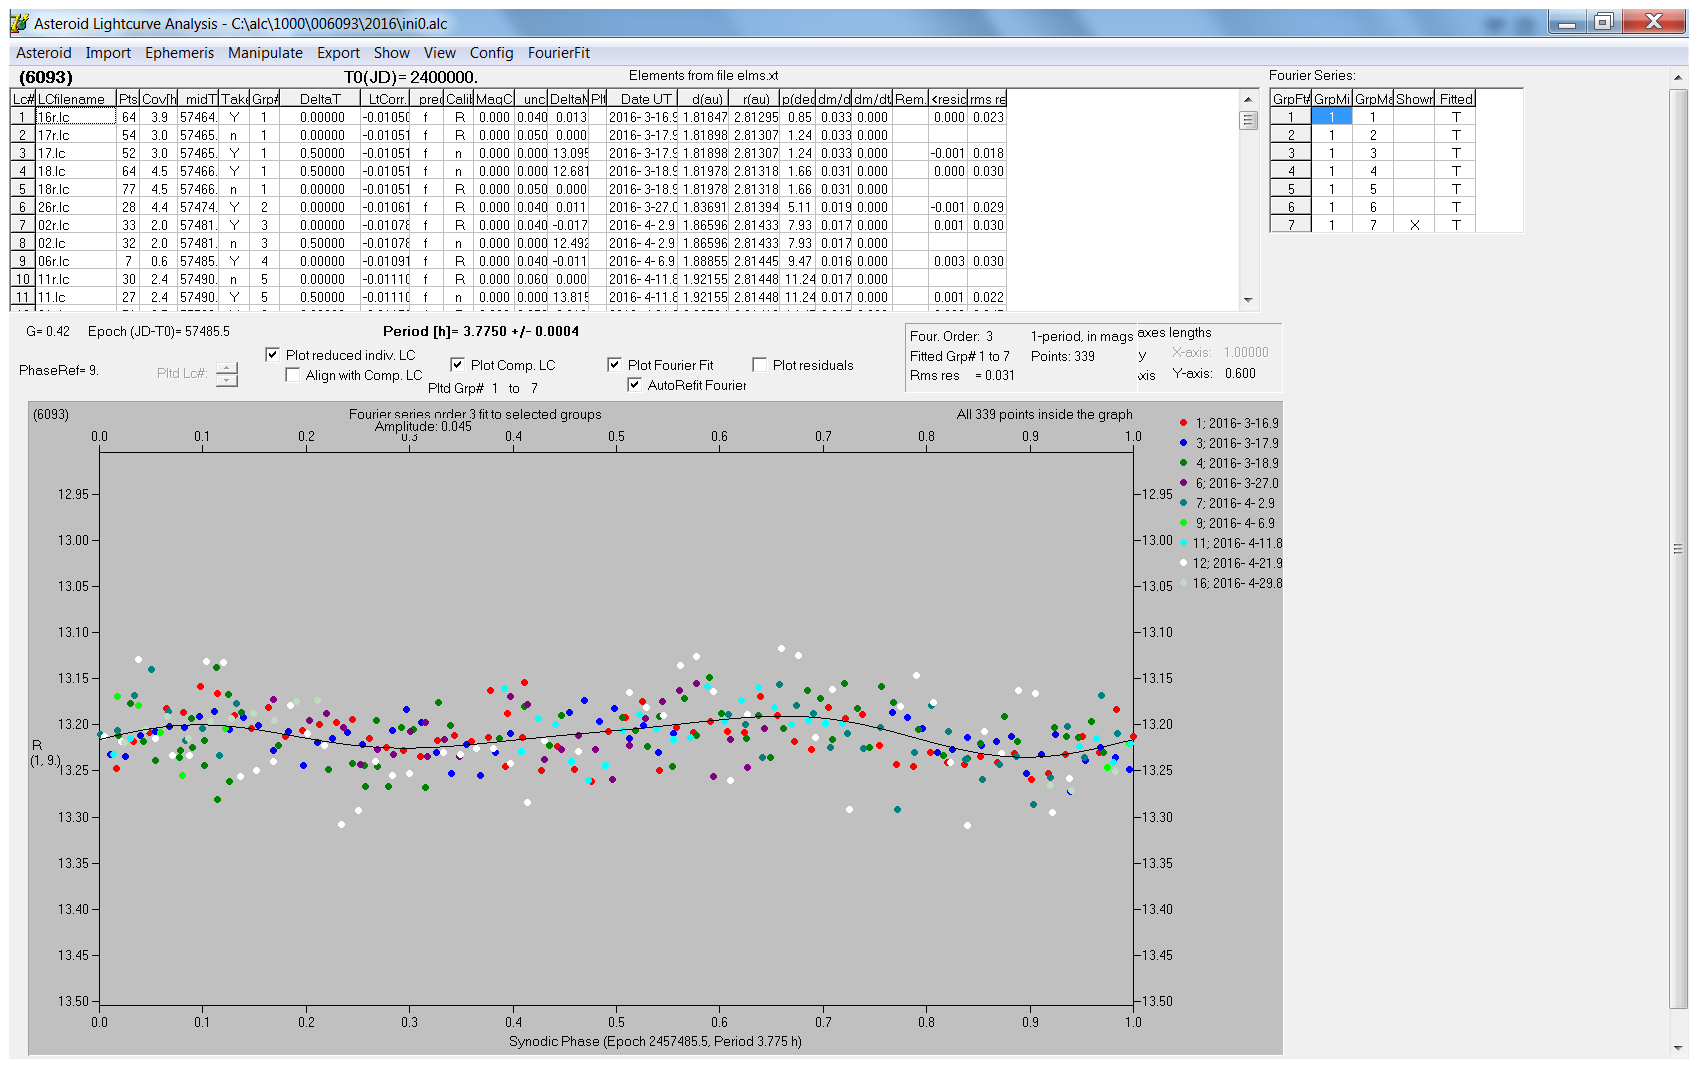
Task: Select file 18r.lc in row 5
Action: pos(76,189)
